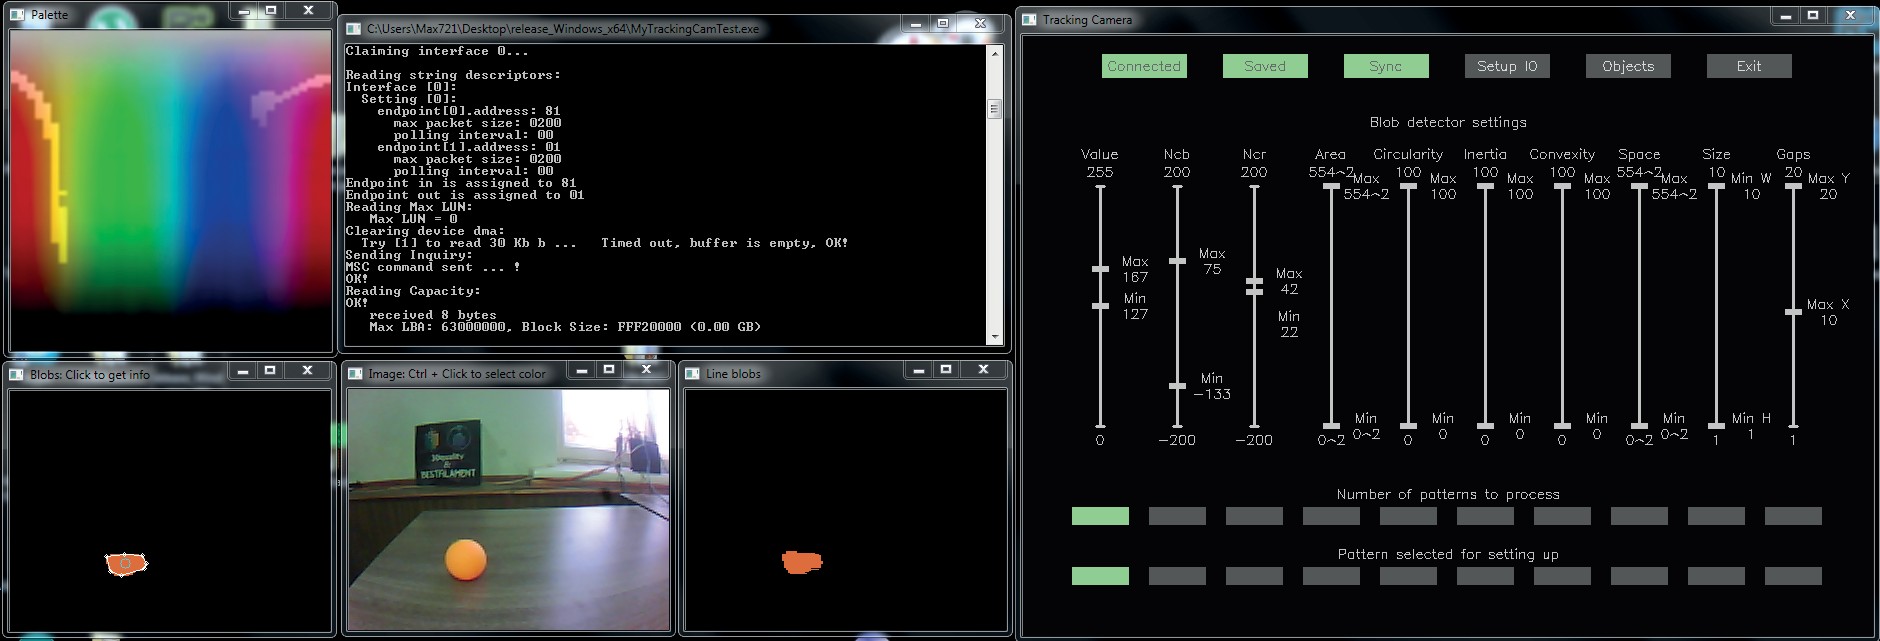Select first pattern for setting up
Image resolution: width=1880 pixels, height=641 pixels.
coord(1100,576)
